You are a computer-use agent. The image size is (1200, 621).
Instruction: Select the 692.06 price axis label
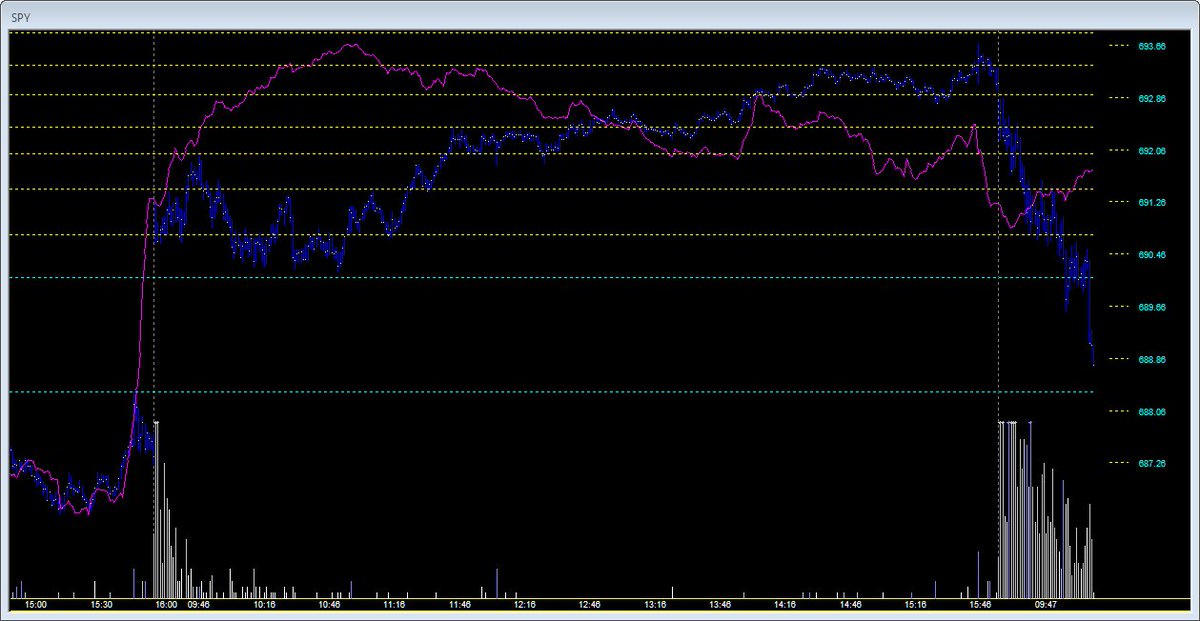[1152, 151]
